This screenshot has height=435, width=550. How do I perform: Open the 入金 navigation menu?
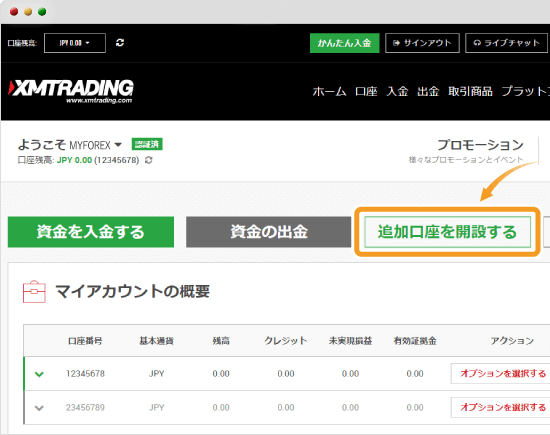coord(397,91)
